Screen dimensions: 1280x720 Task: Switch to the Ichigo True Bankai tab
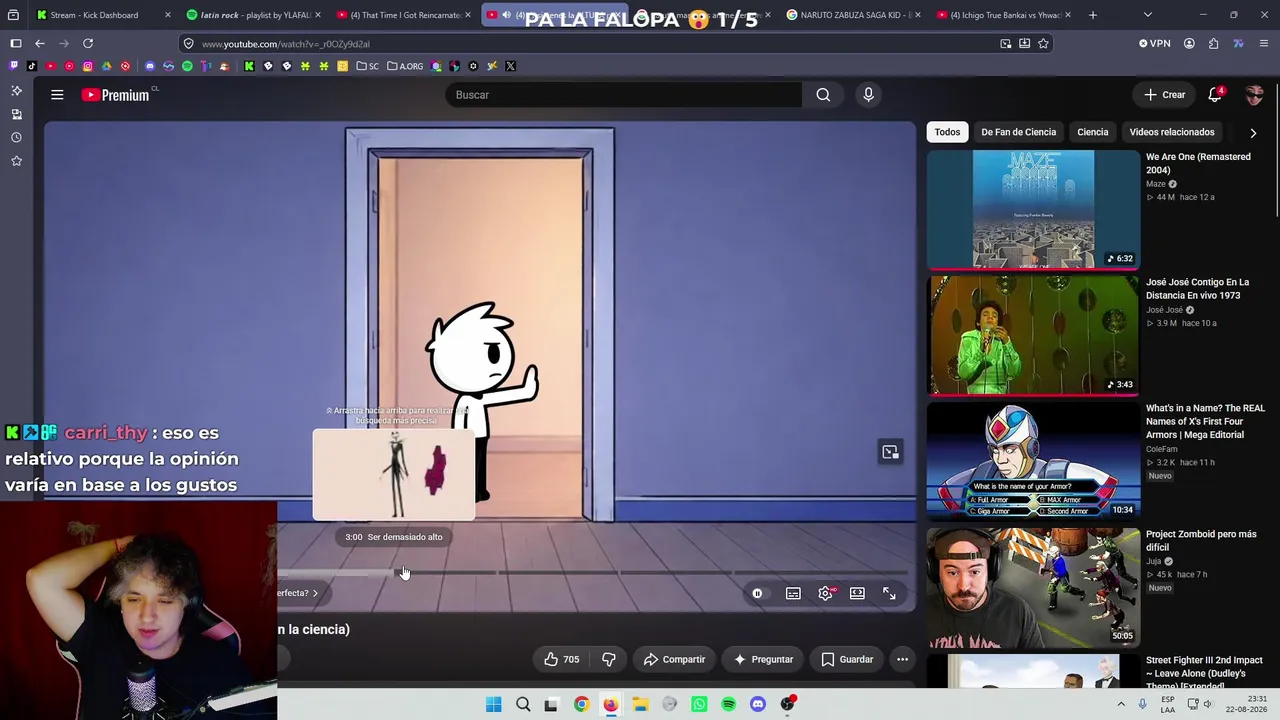pos(1004,15)
